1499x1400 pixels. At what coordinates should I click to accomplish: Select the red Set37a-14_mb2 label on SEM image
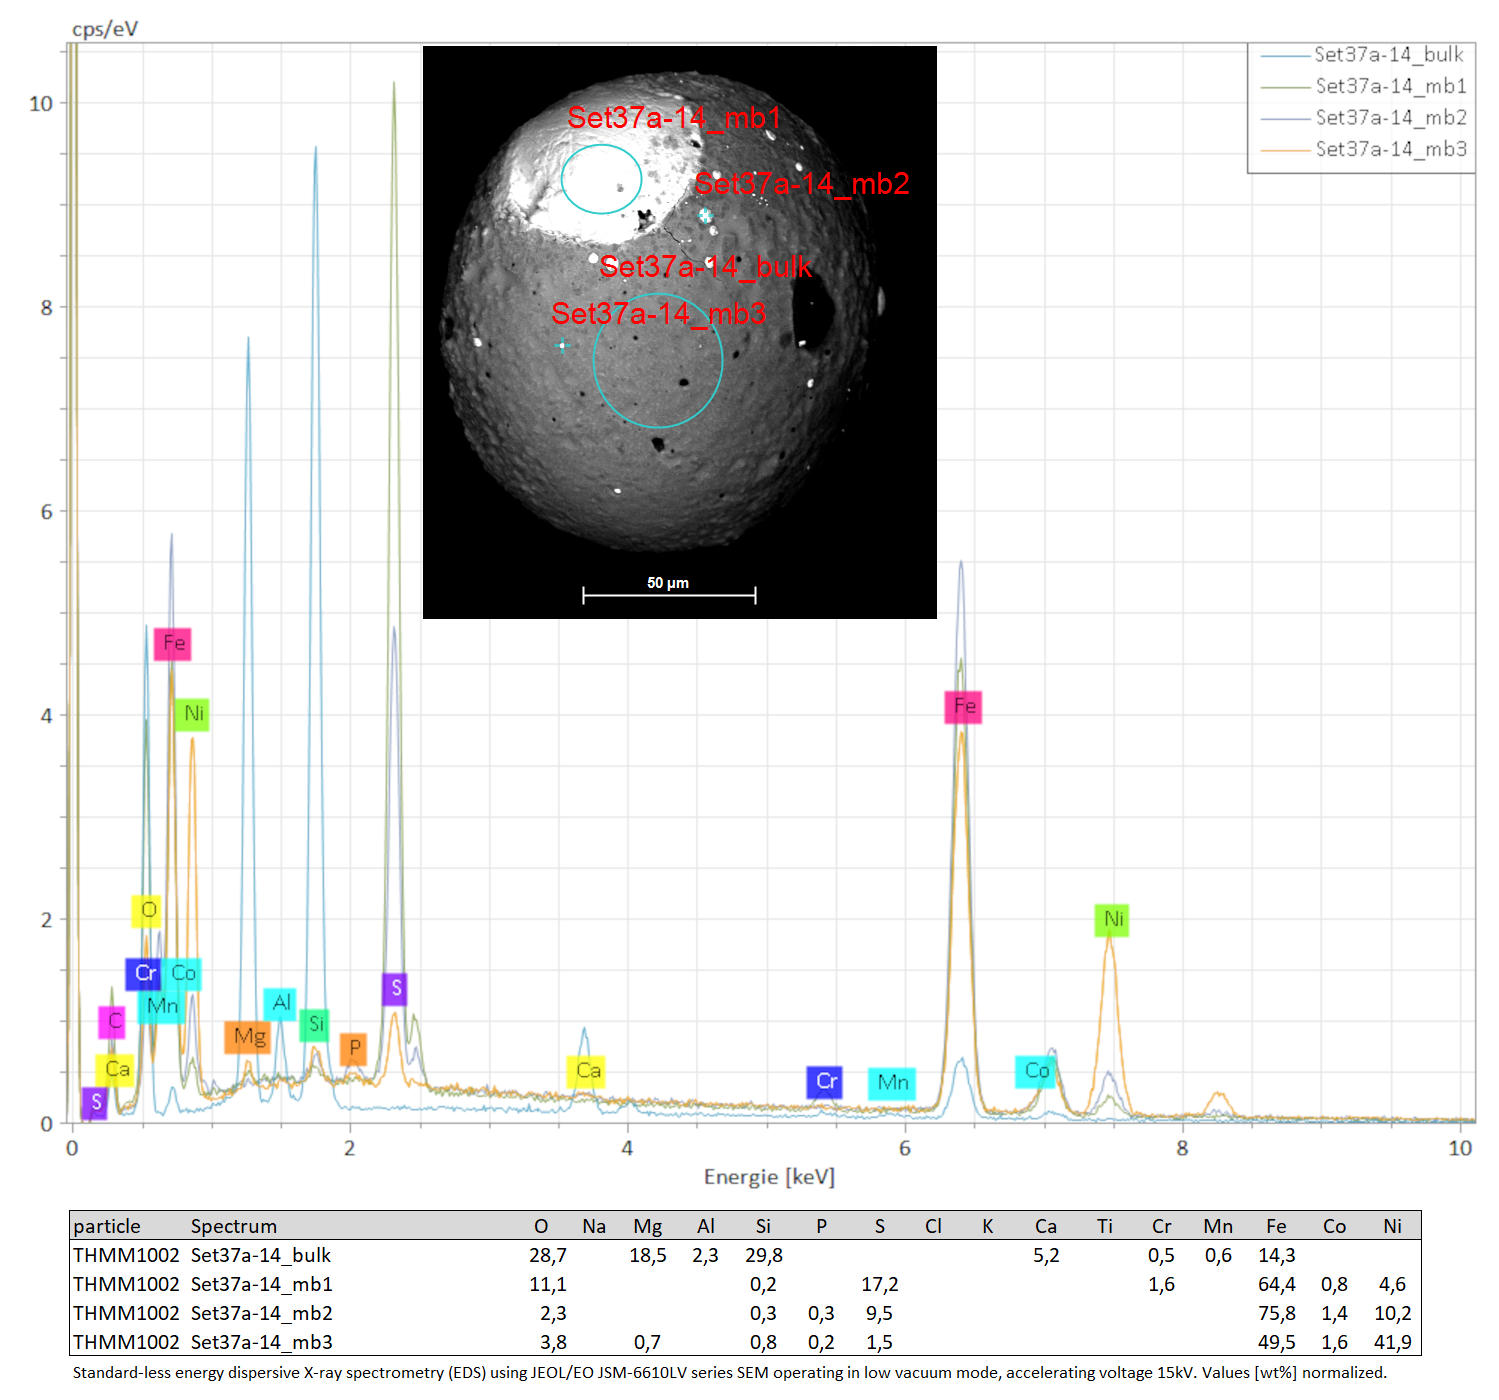802,184
